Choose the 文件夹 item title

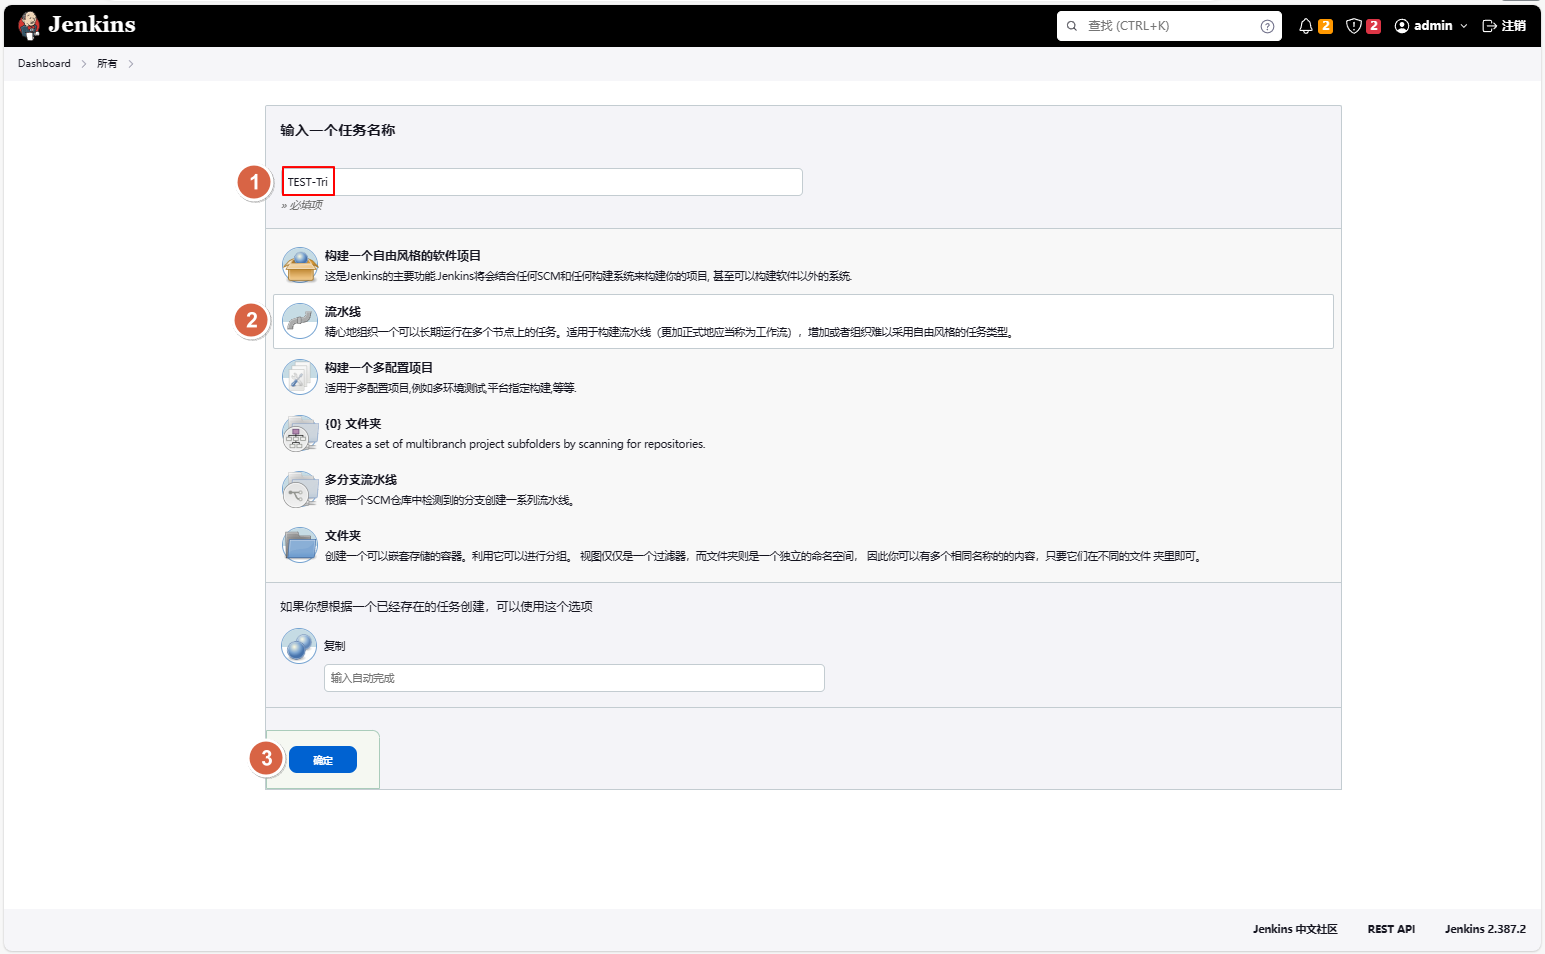[x=343, y=536]
